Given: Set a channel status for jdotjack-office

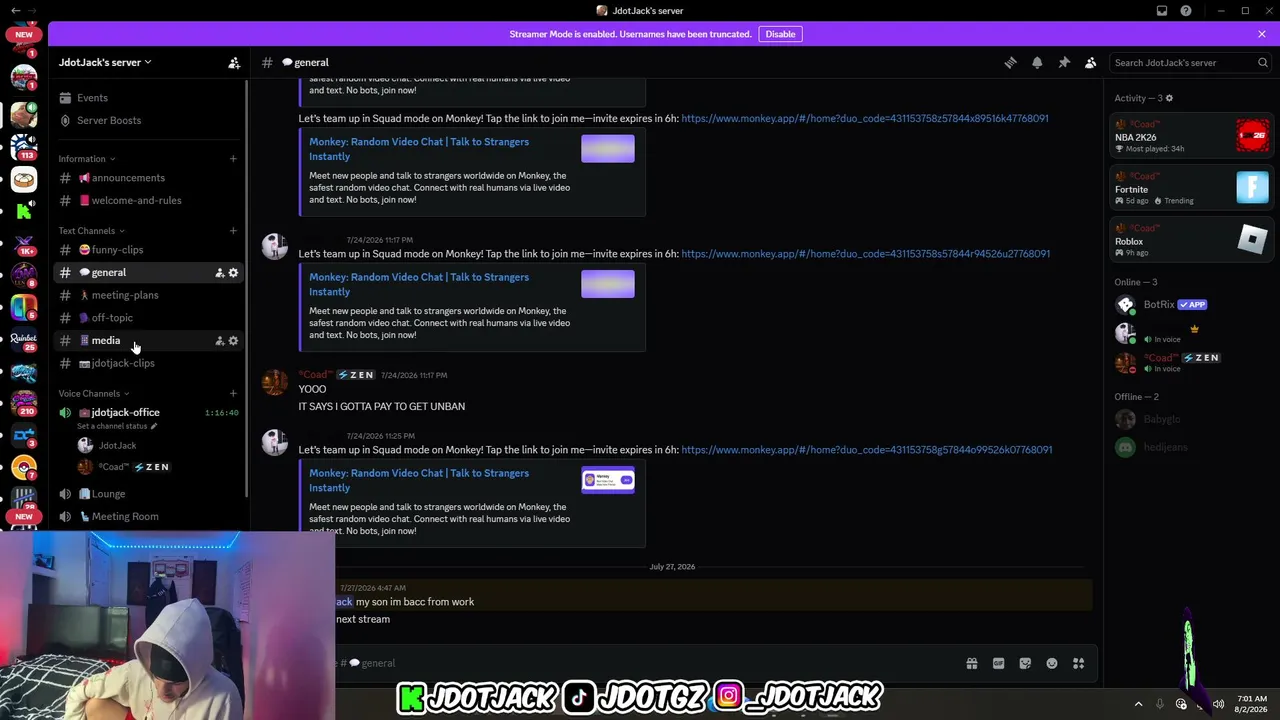Looking at the screenshot, I should (x=117, y=426).
